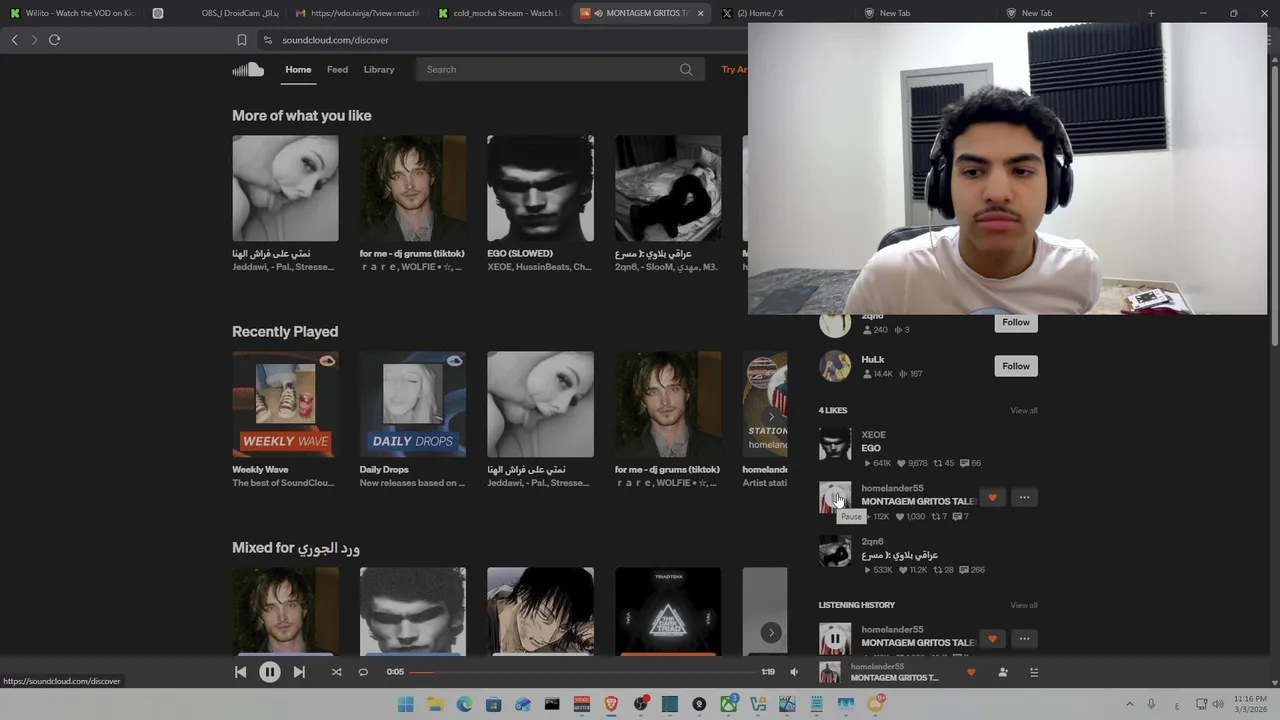
Task: View site information icon in address bar
Action: coord(267,40)
